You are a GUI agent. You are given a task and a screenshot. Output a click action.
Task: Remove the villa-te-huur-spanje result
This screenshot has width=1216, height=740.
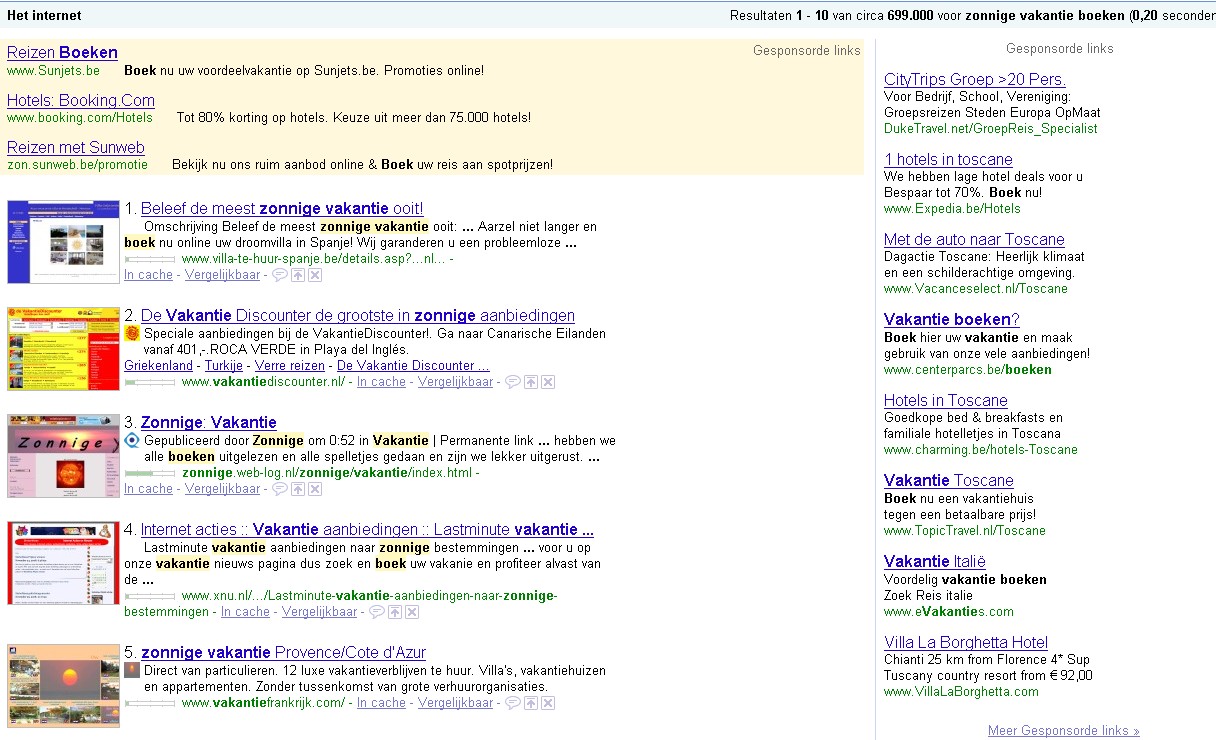[315, 275]
